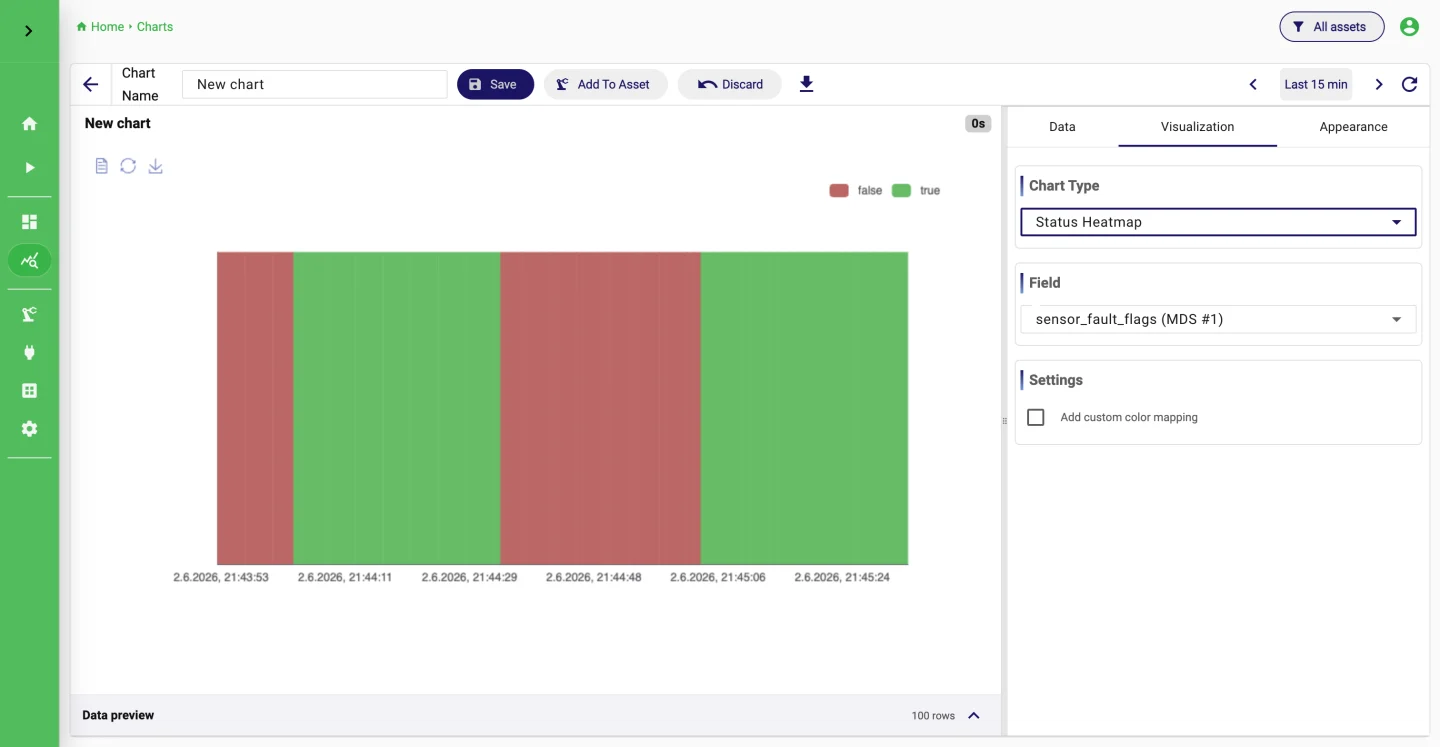
Task: Follow the Charts breadcrumb link
Action: click(155, 27)
